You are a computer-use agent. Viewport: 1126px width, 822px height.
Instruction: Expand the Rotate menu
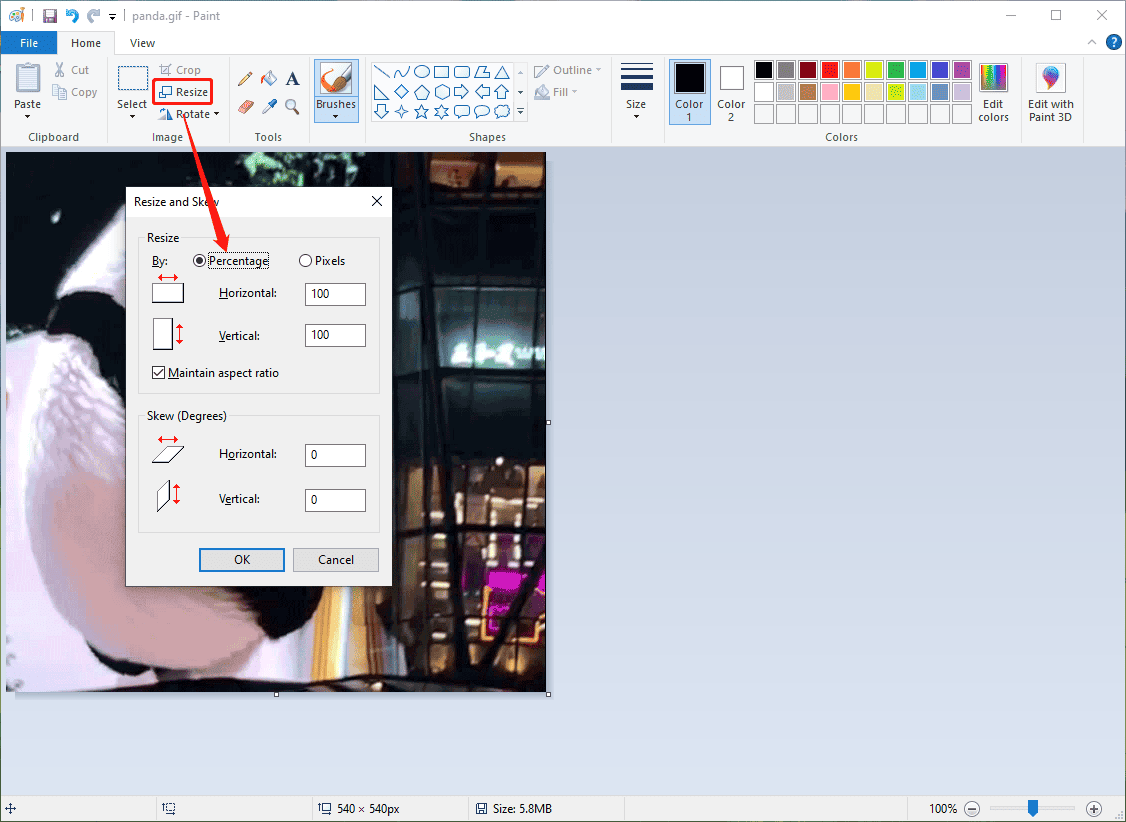190,113
